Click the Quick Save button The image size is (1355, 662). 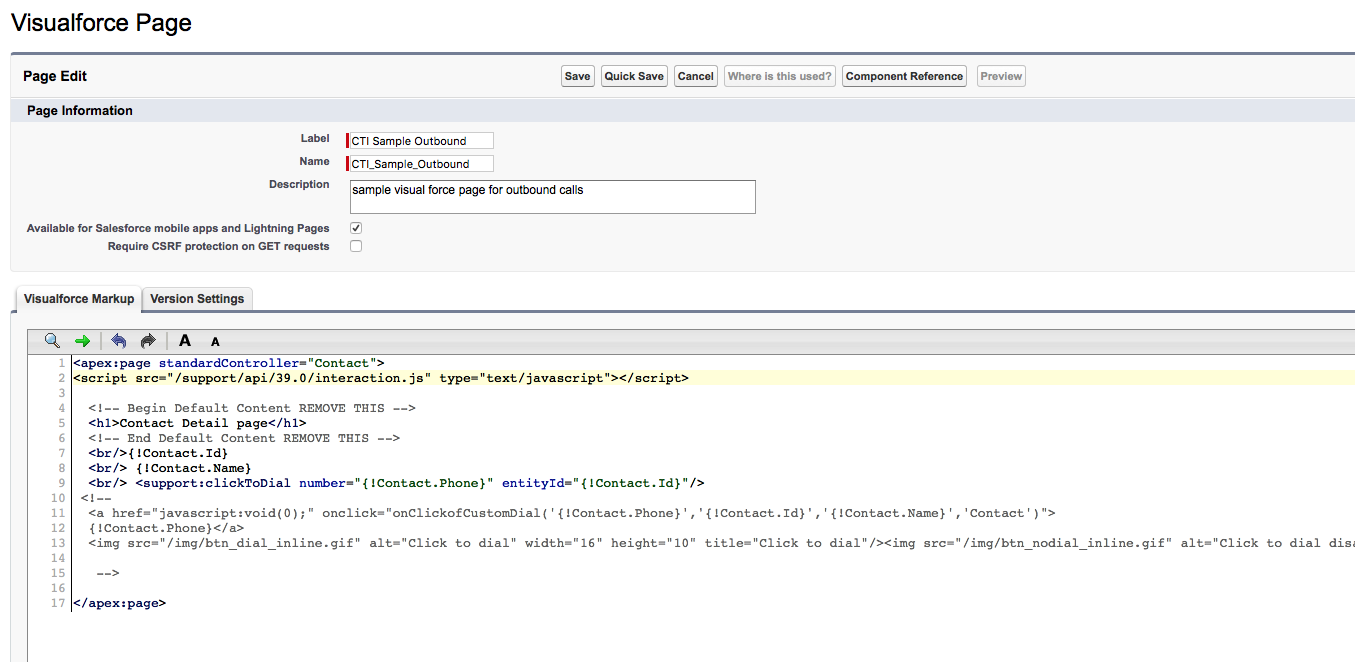(634, 76)
